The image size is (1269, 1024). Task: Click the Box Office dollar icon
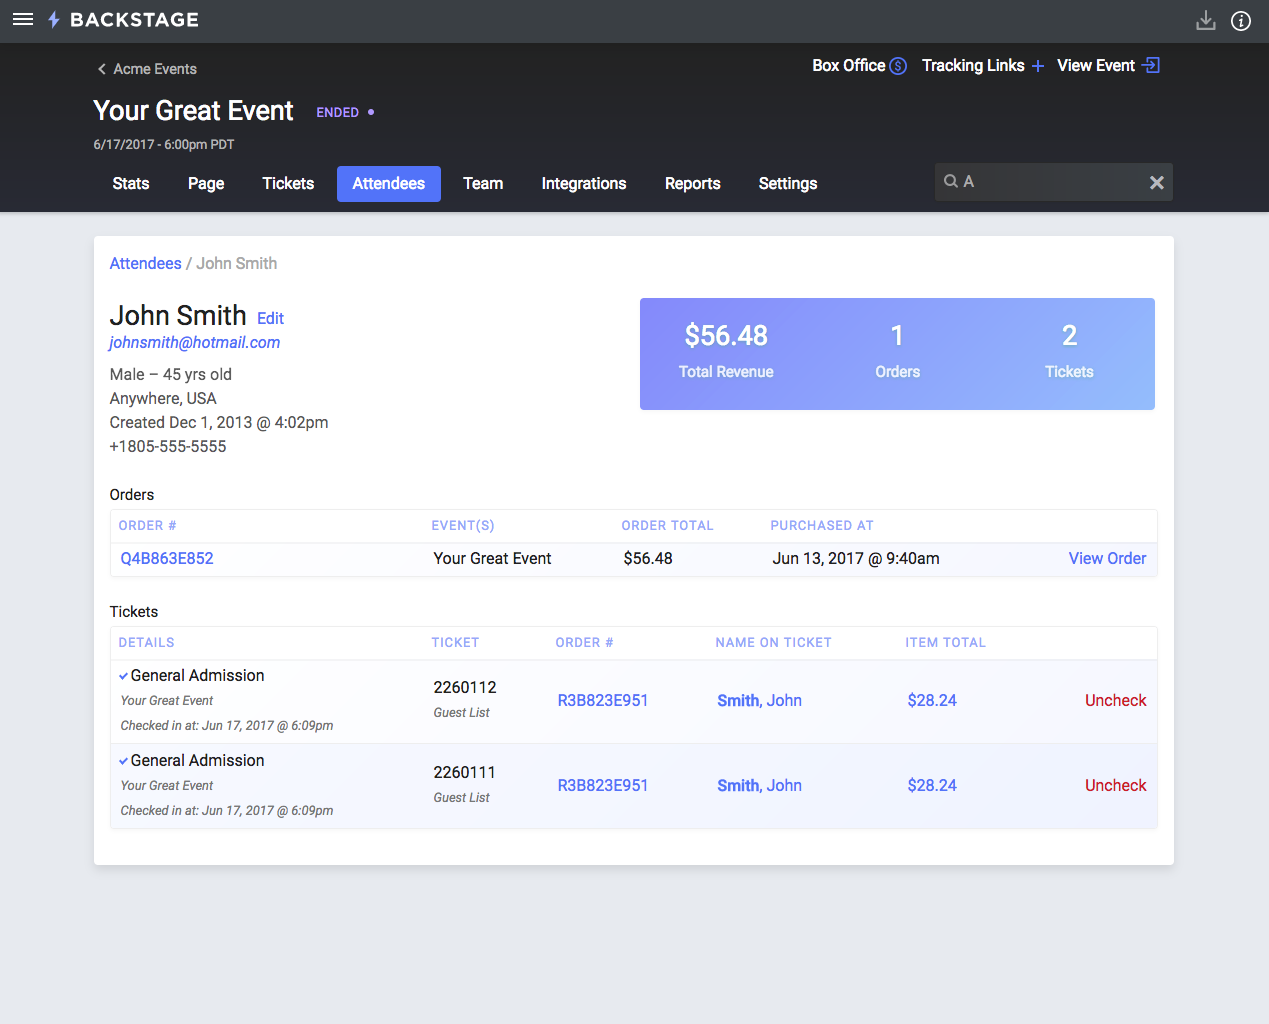pos(898,66)
